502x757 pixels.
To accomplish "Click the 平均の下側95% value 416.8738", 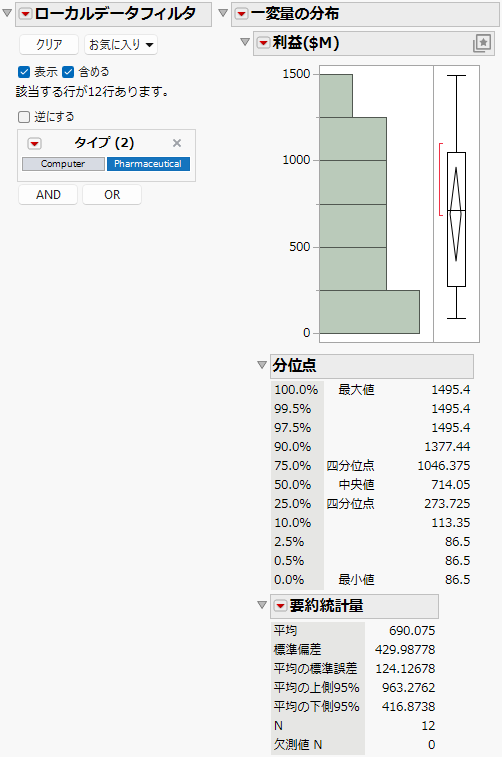I will tap(408, 706).
